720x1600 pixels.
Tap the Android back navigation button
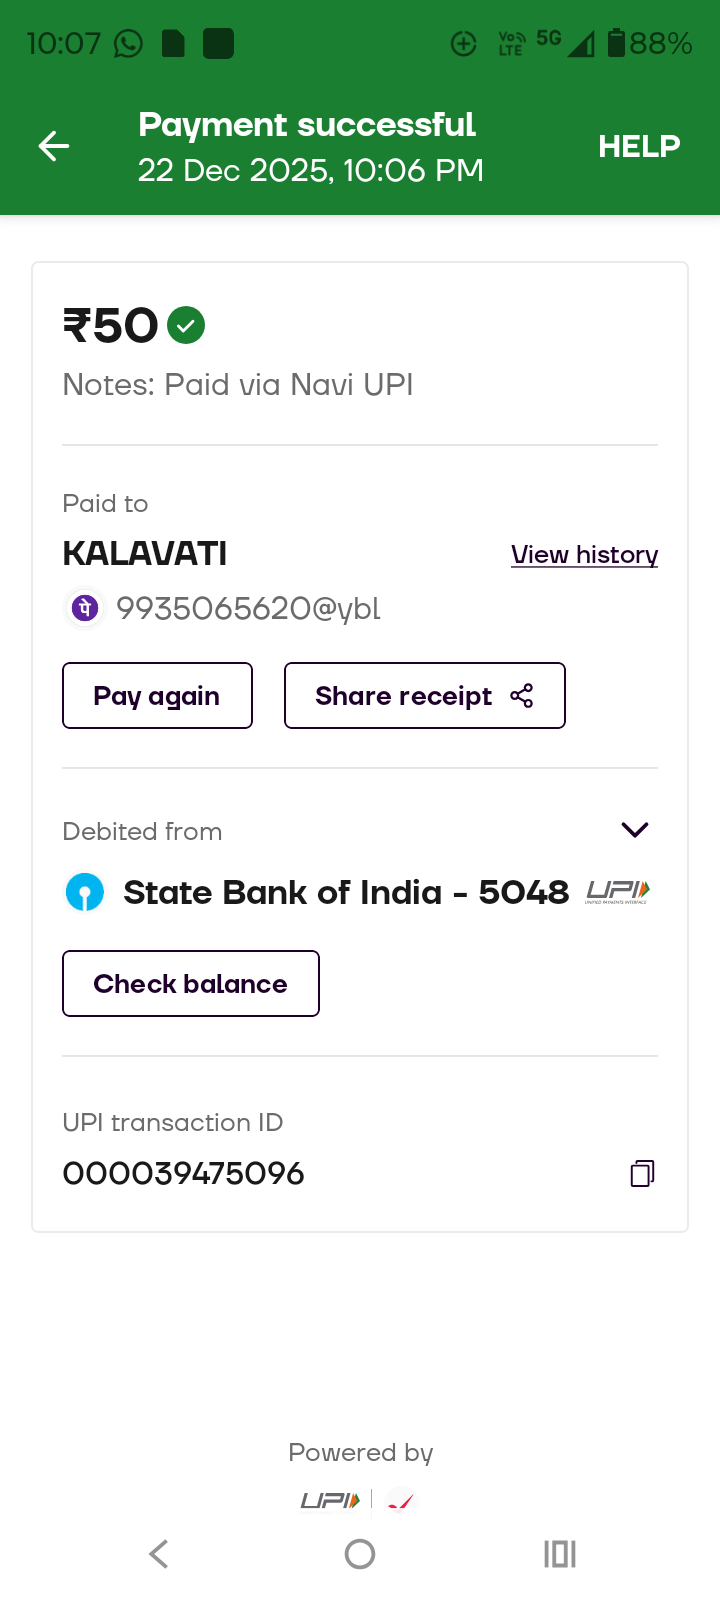(159, 1554)
